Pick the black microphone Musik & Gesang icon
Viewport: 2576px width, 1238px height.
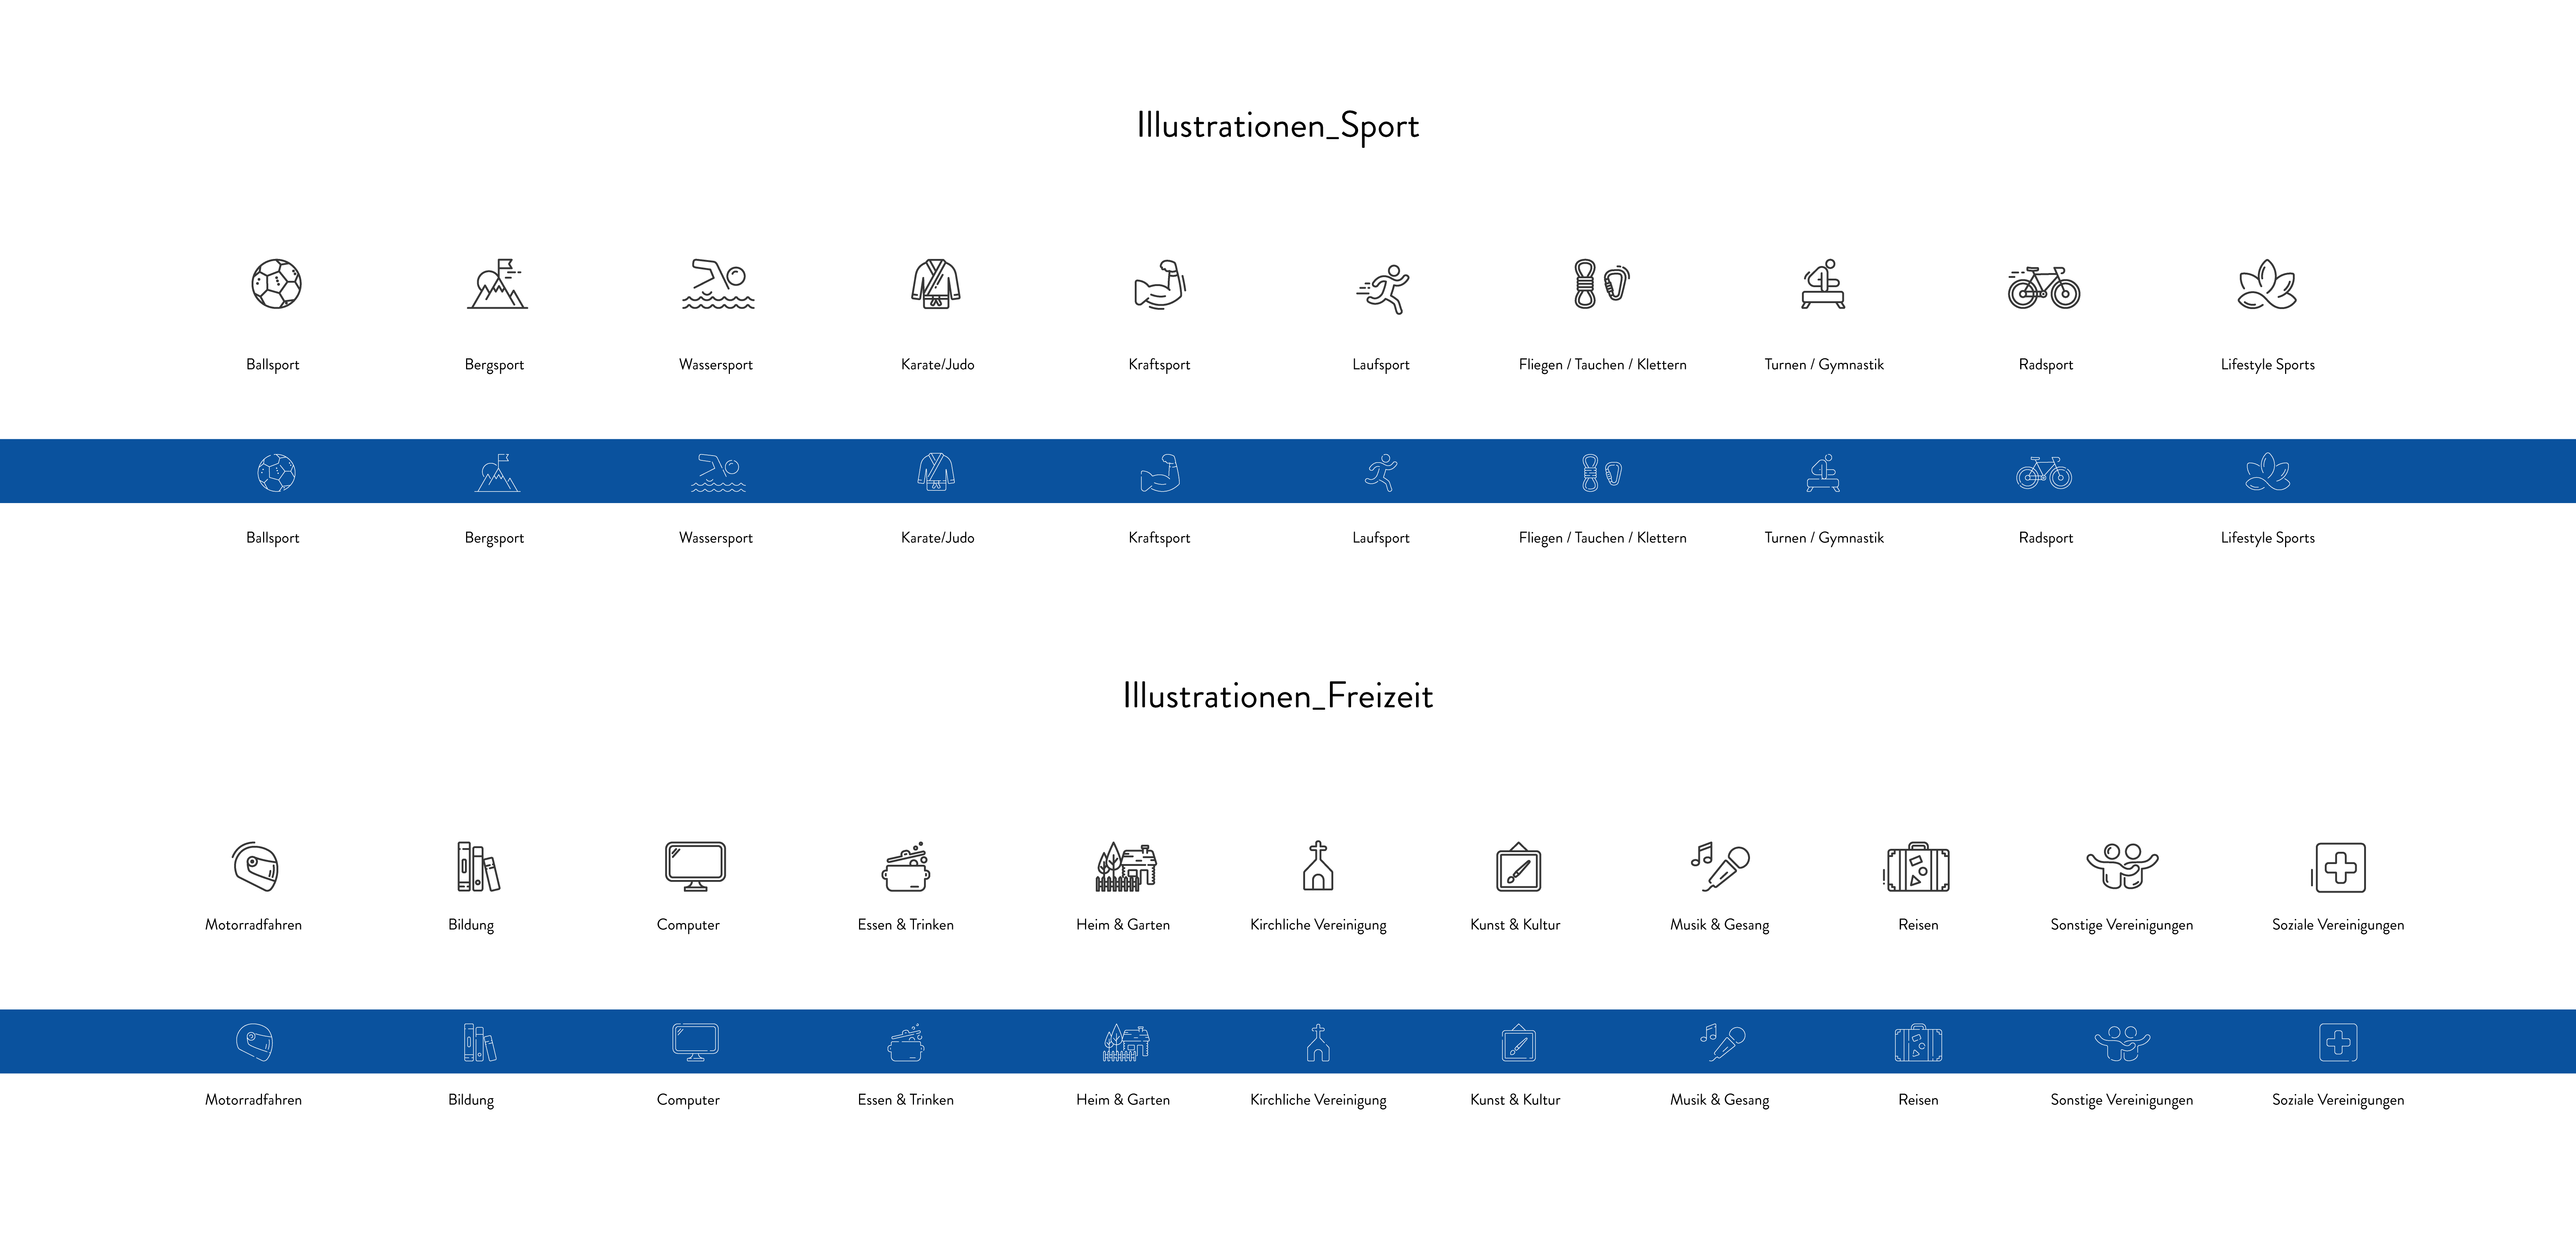coord(1720,866)
